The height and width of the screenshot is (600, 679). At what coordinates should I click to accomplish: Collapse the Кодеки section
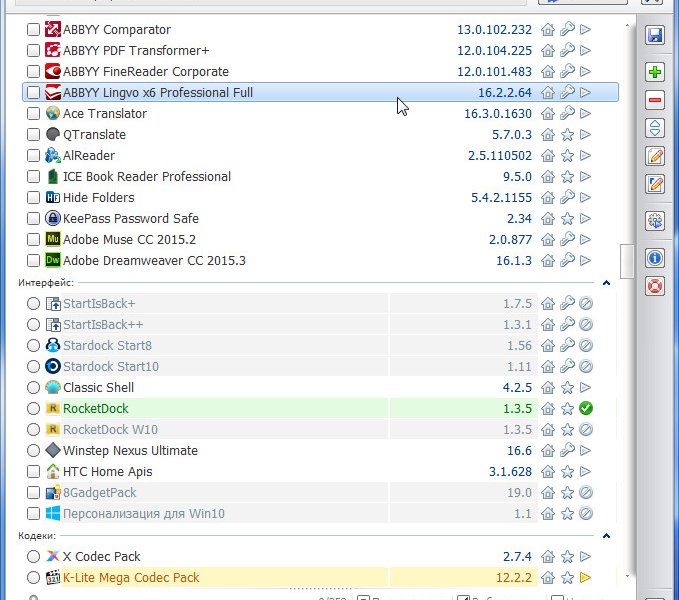tap(606, 536)
